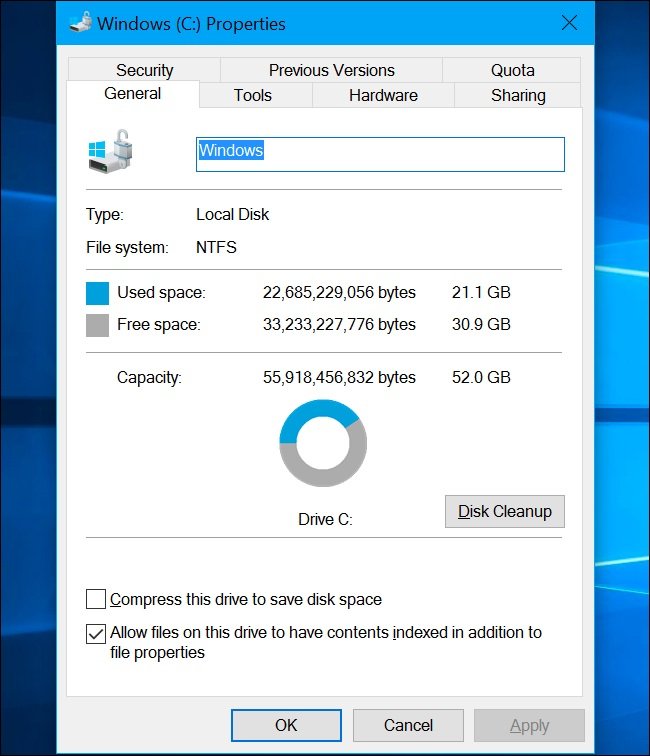Launch Disk Cleanup
The image size is (650, 756).
coord(504,511)
